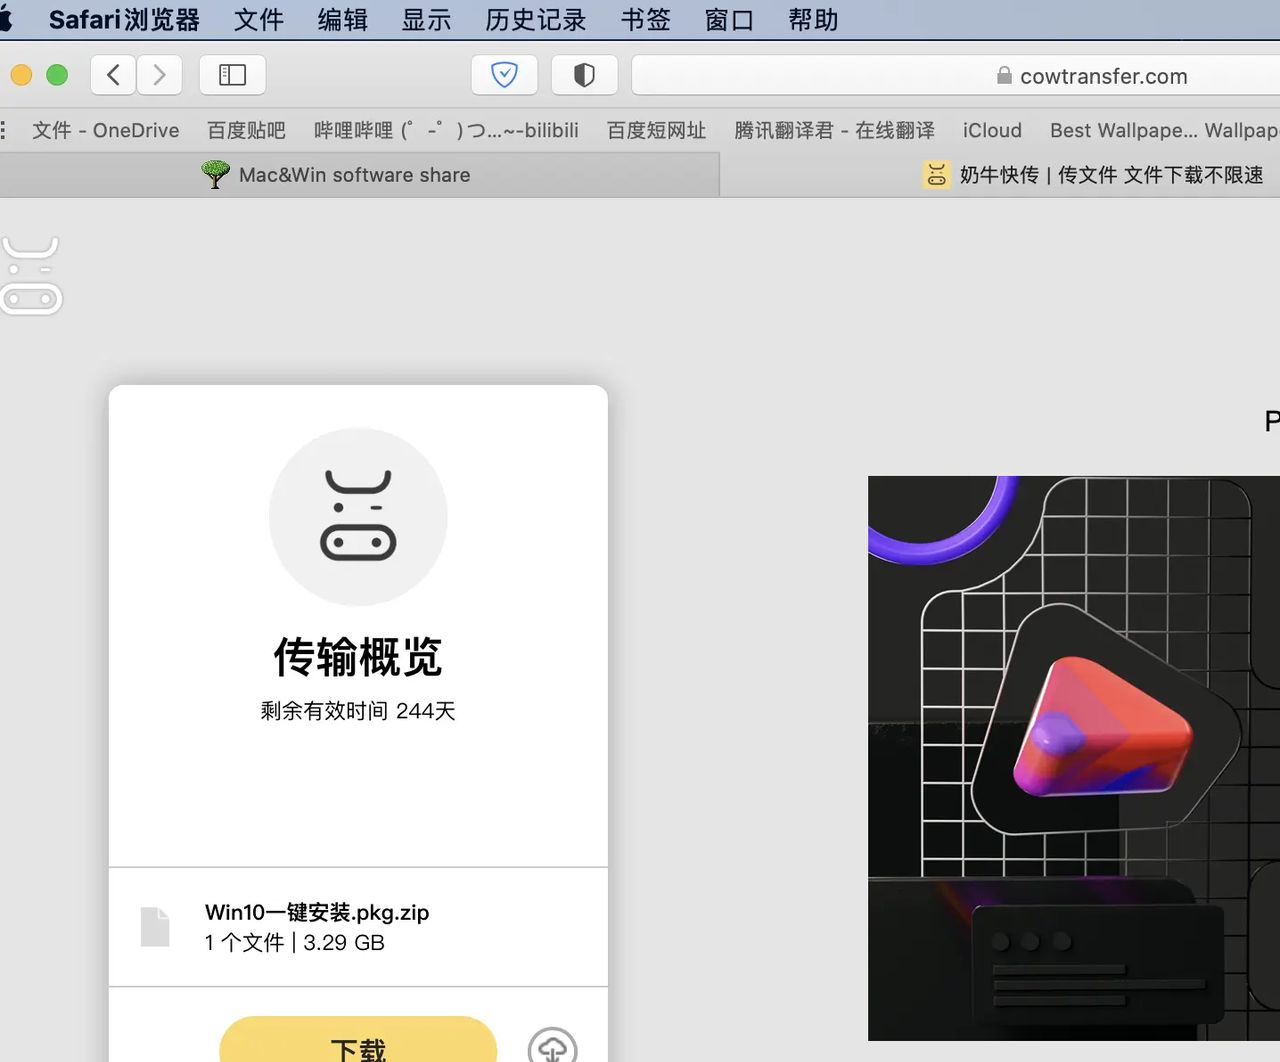Click the cloud save icon beside 下载
The image size is (1280, 1062).
coord(553,1046)
